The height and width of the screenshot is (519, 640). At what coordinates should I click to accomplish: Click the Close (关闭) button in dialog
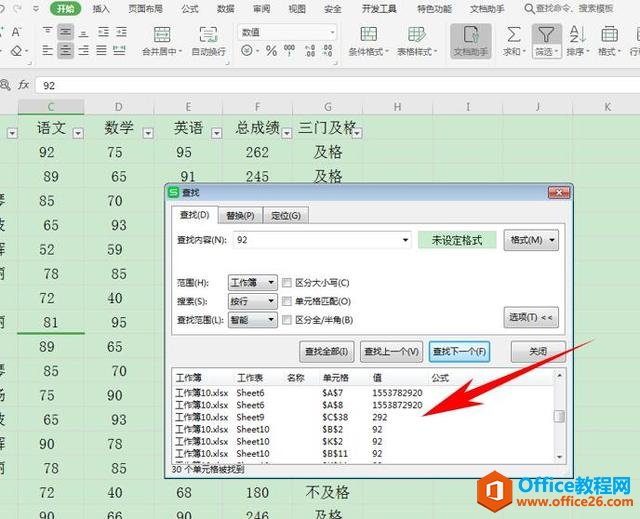point(538,351)
